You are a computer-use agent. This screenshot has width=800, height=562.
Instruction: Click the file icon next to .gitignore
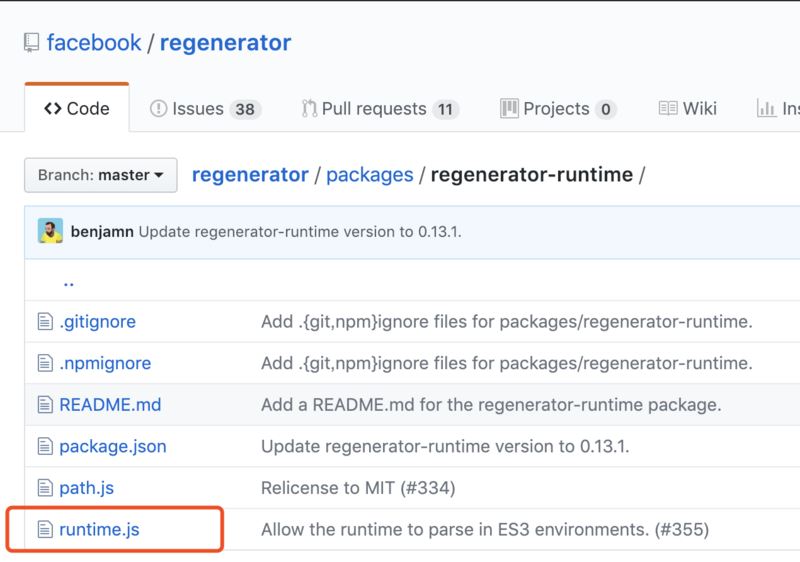(x=43, y=322)
